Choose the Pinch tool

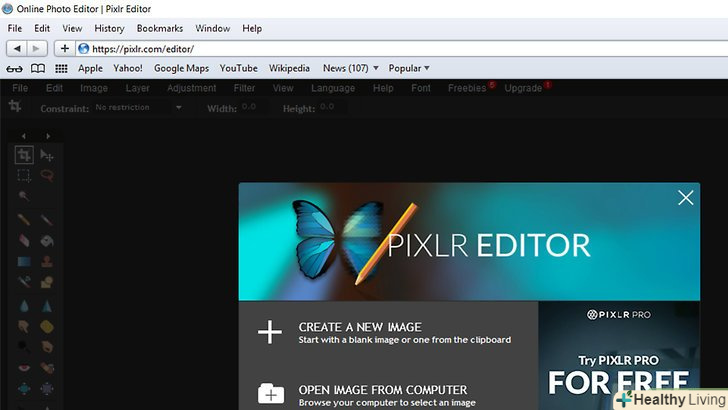tap(46, 388)
